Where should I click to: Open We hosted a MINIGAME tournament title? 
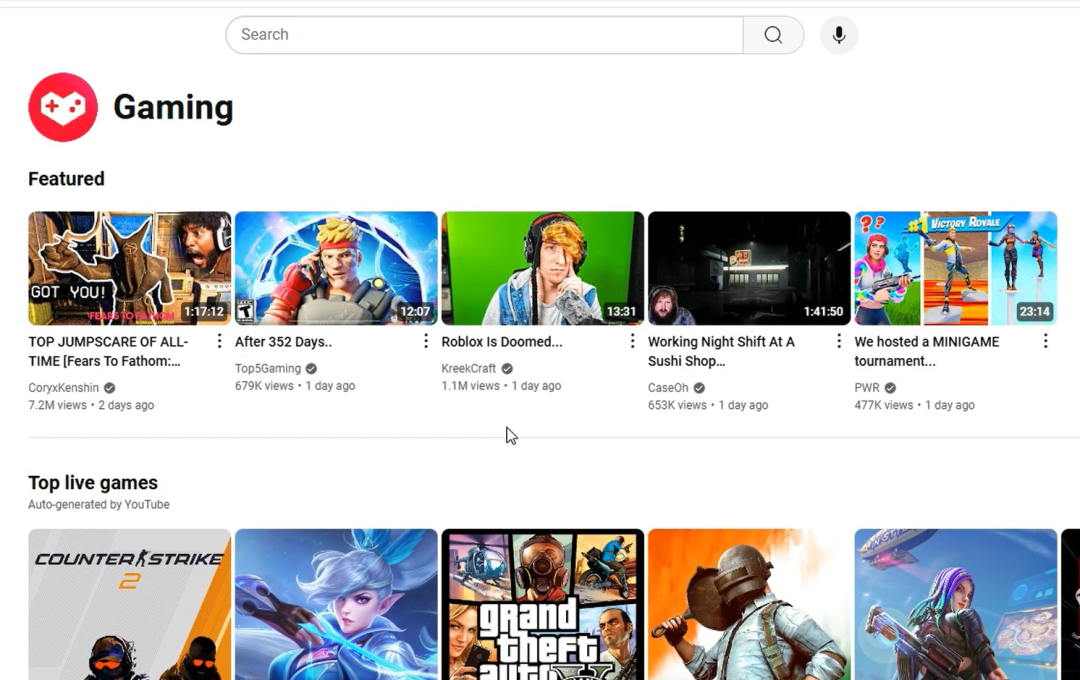pyautogui.click(x=926, y=351)
